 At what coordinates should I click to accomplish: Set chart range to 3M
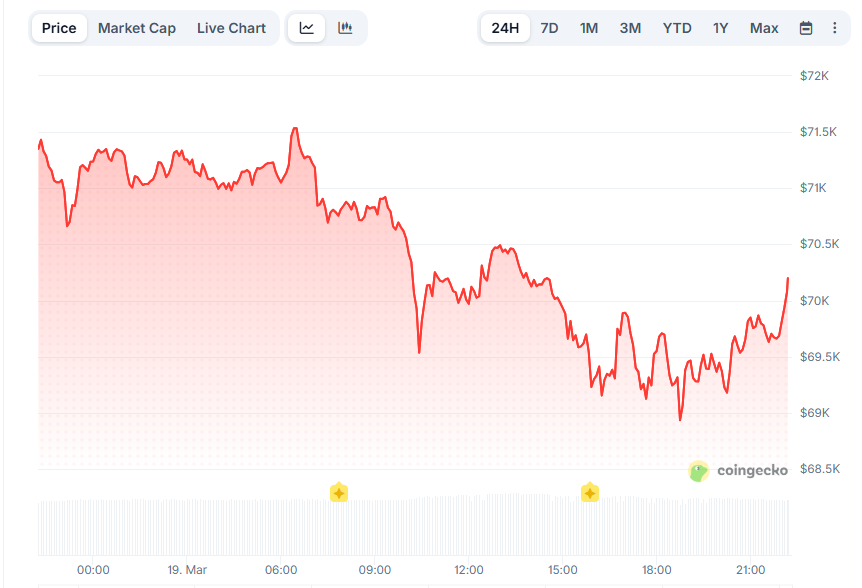pos(630,28)
